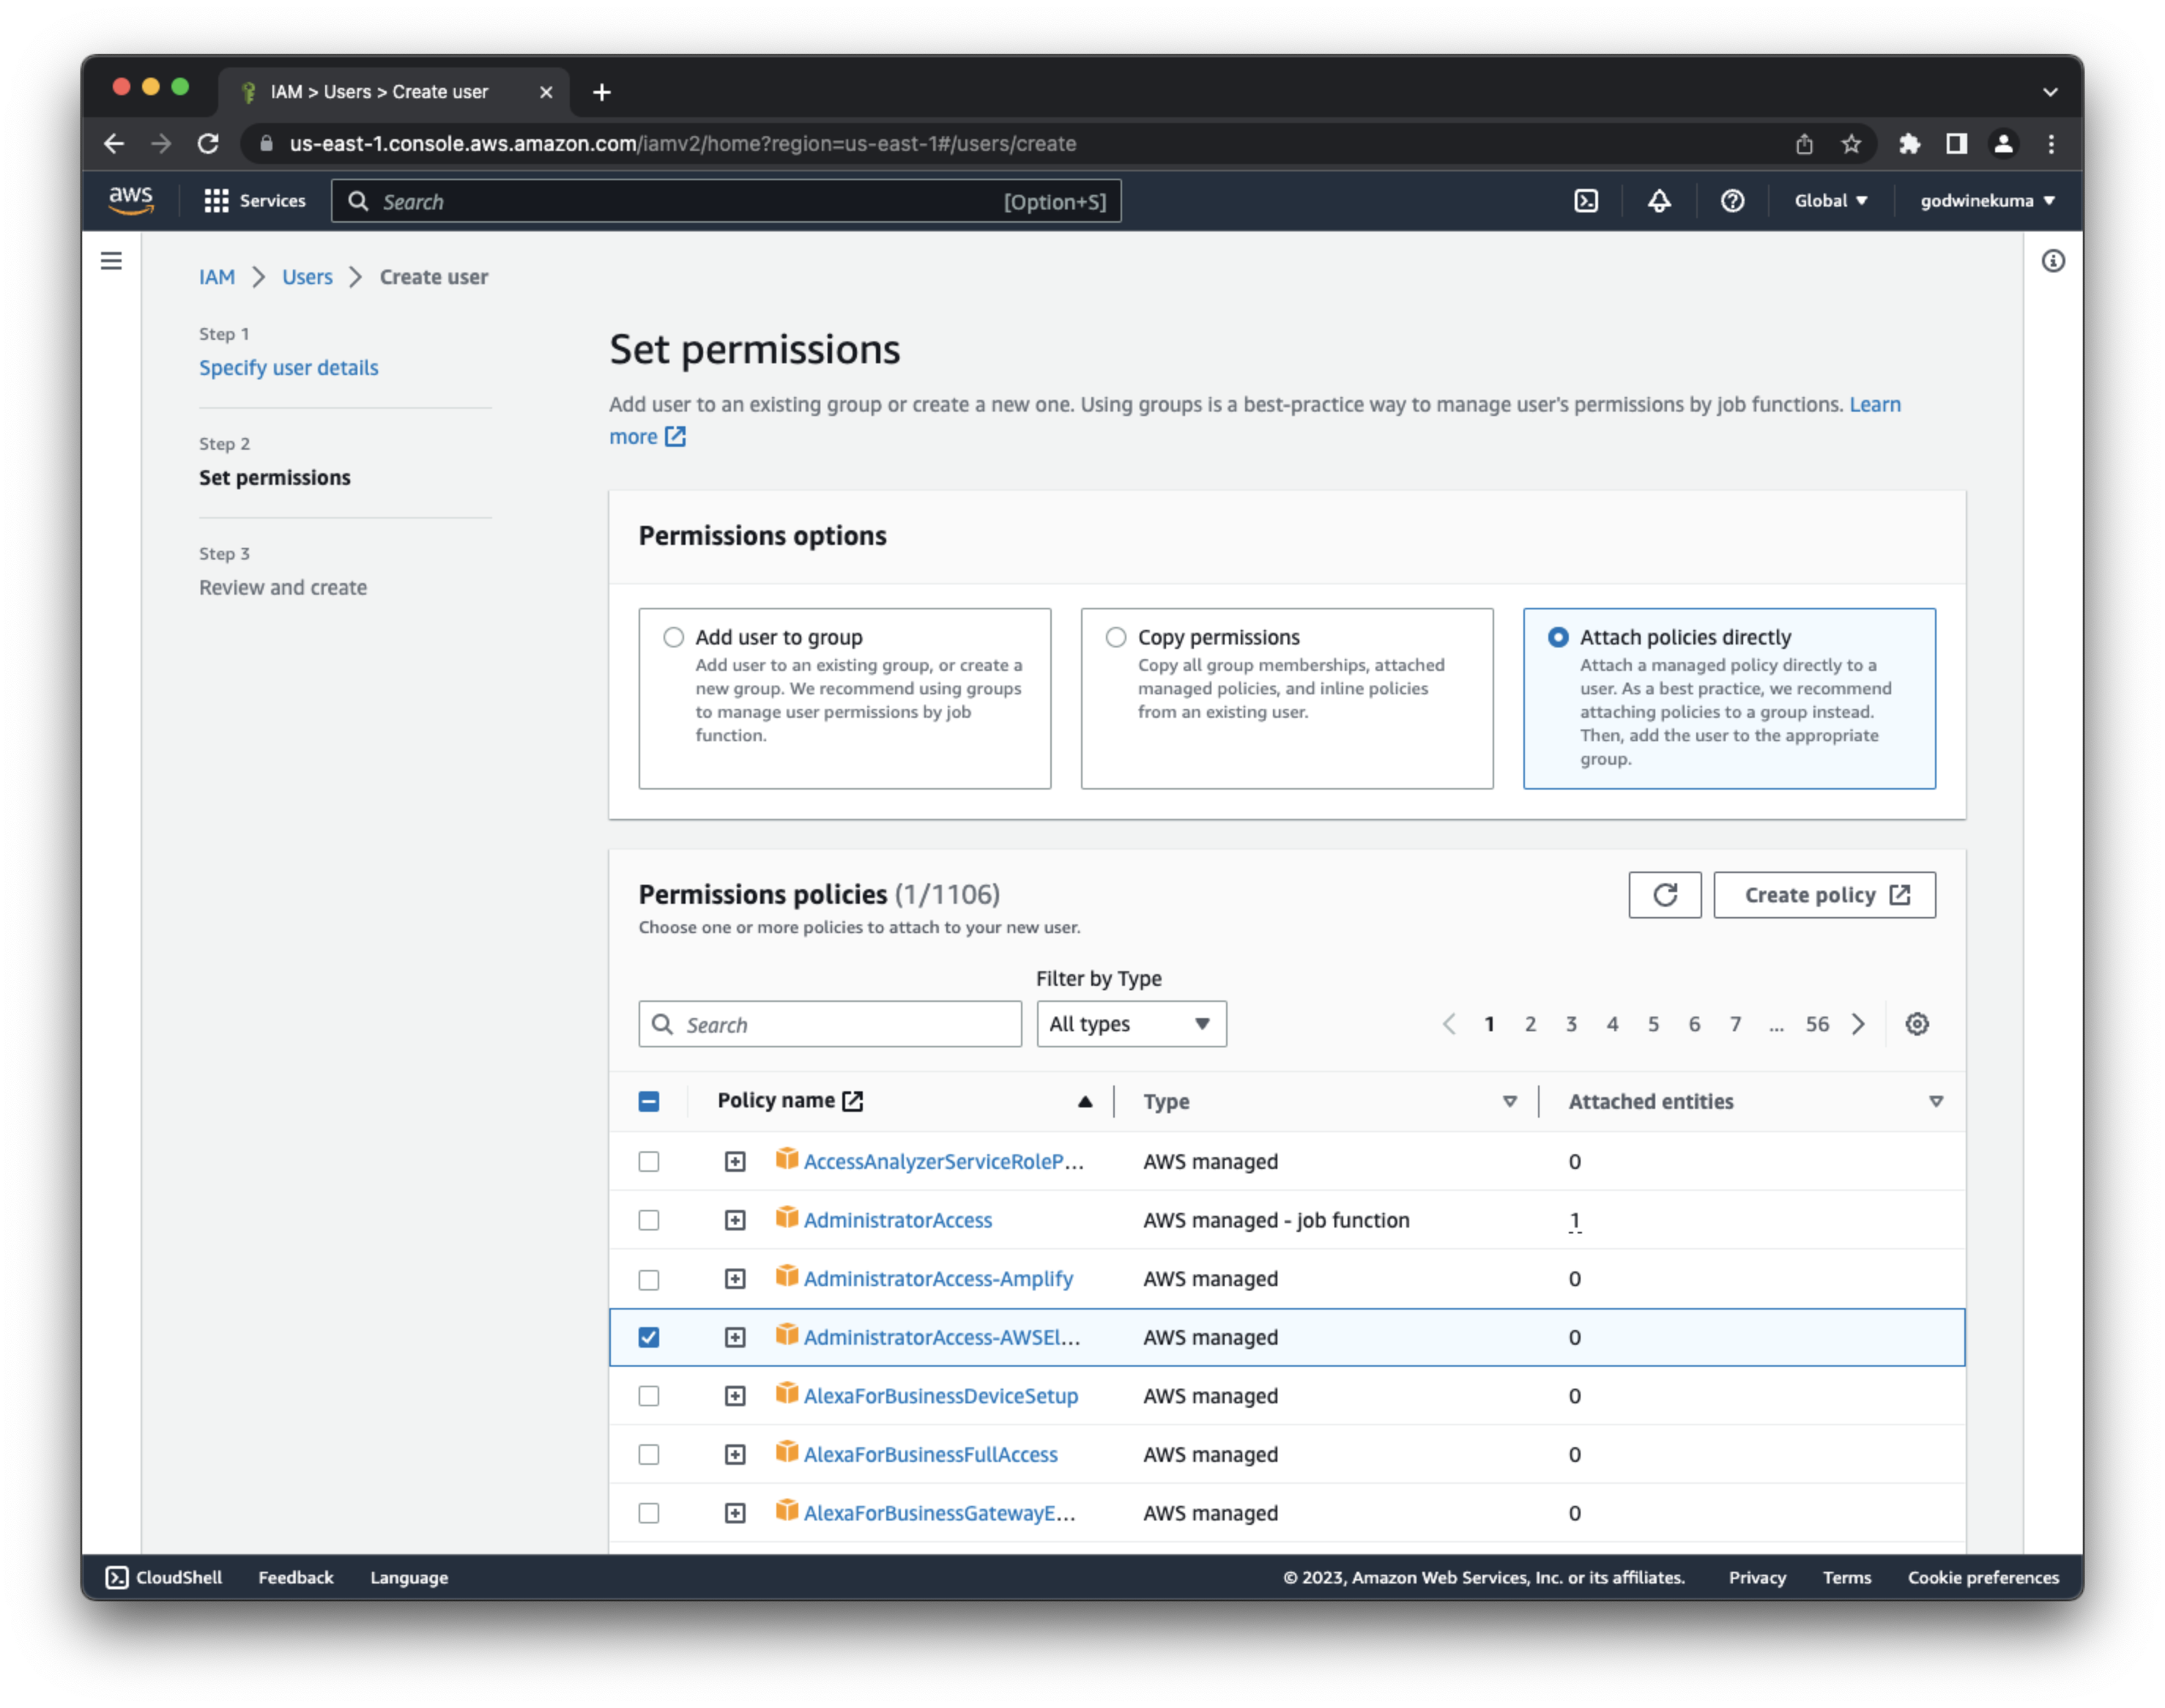This screenshot has height=1708, width=2165.
Task: Open the All types filter dropdown
Action: pyautogui.click(x=1131, y=1024)
